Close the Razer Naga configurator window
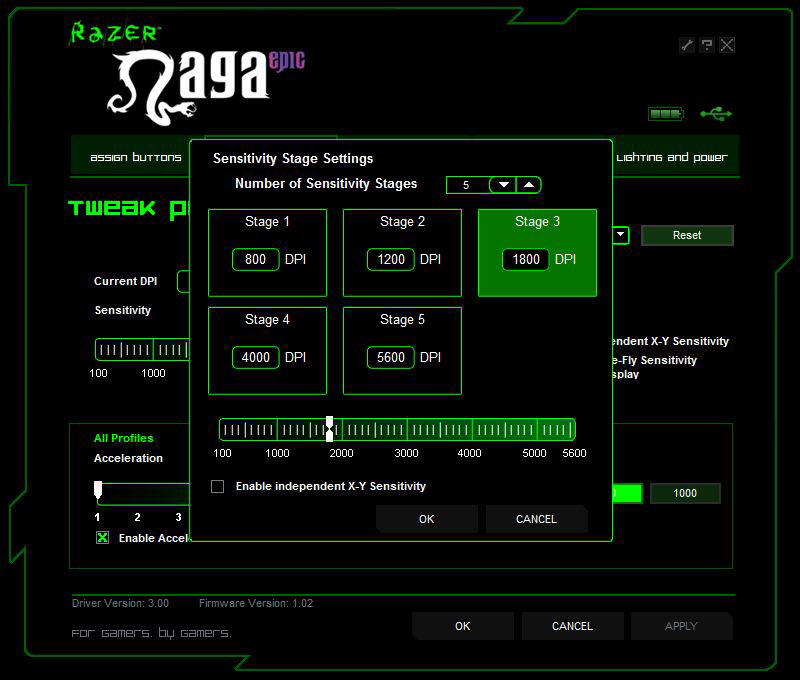The width and height of the screenshot is (800, 680). (727, 45)
